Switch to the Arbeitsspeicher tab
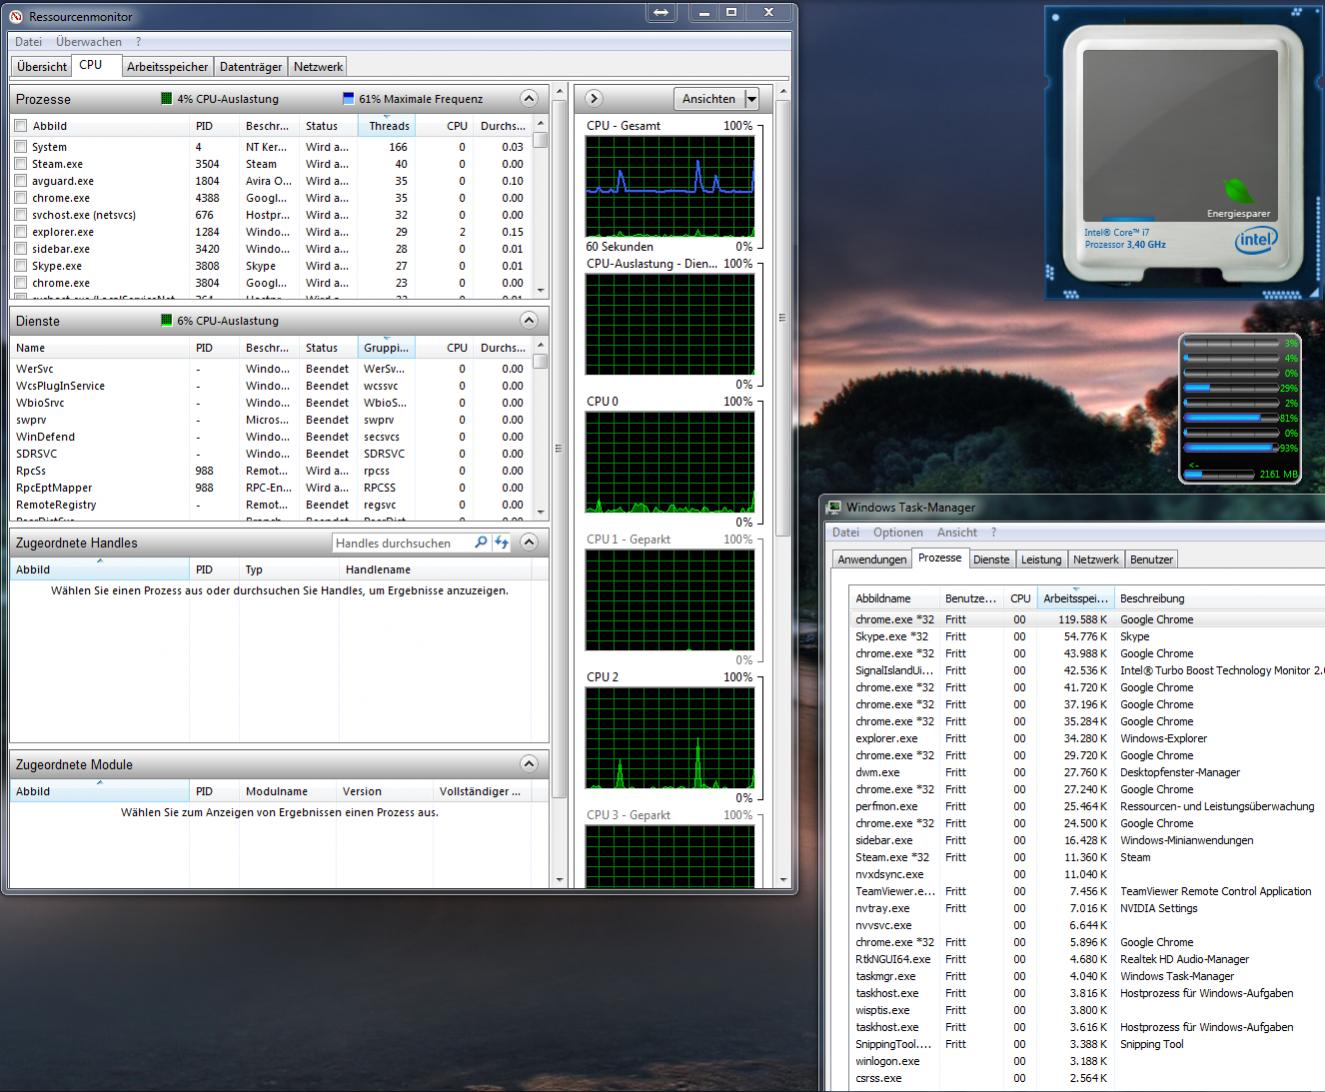 (168, 67)
